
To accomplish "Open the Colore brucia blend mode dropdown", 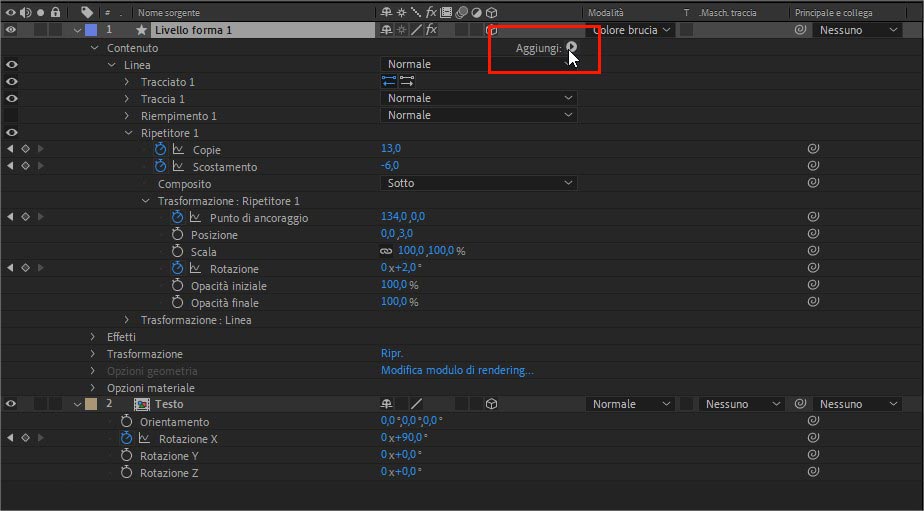I will (x=632, y=30).
